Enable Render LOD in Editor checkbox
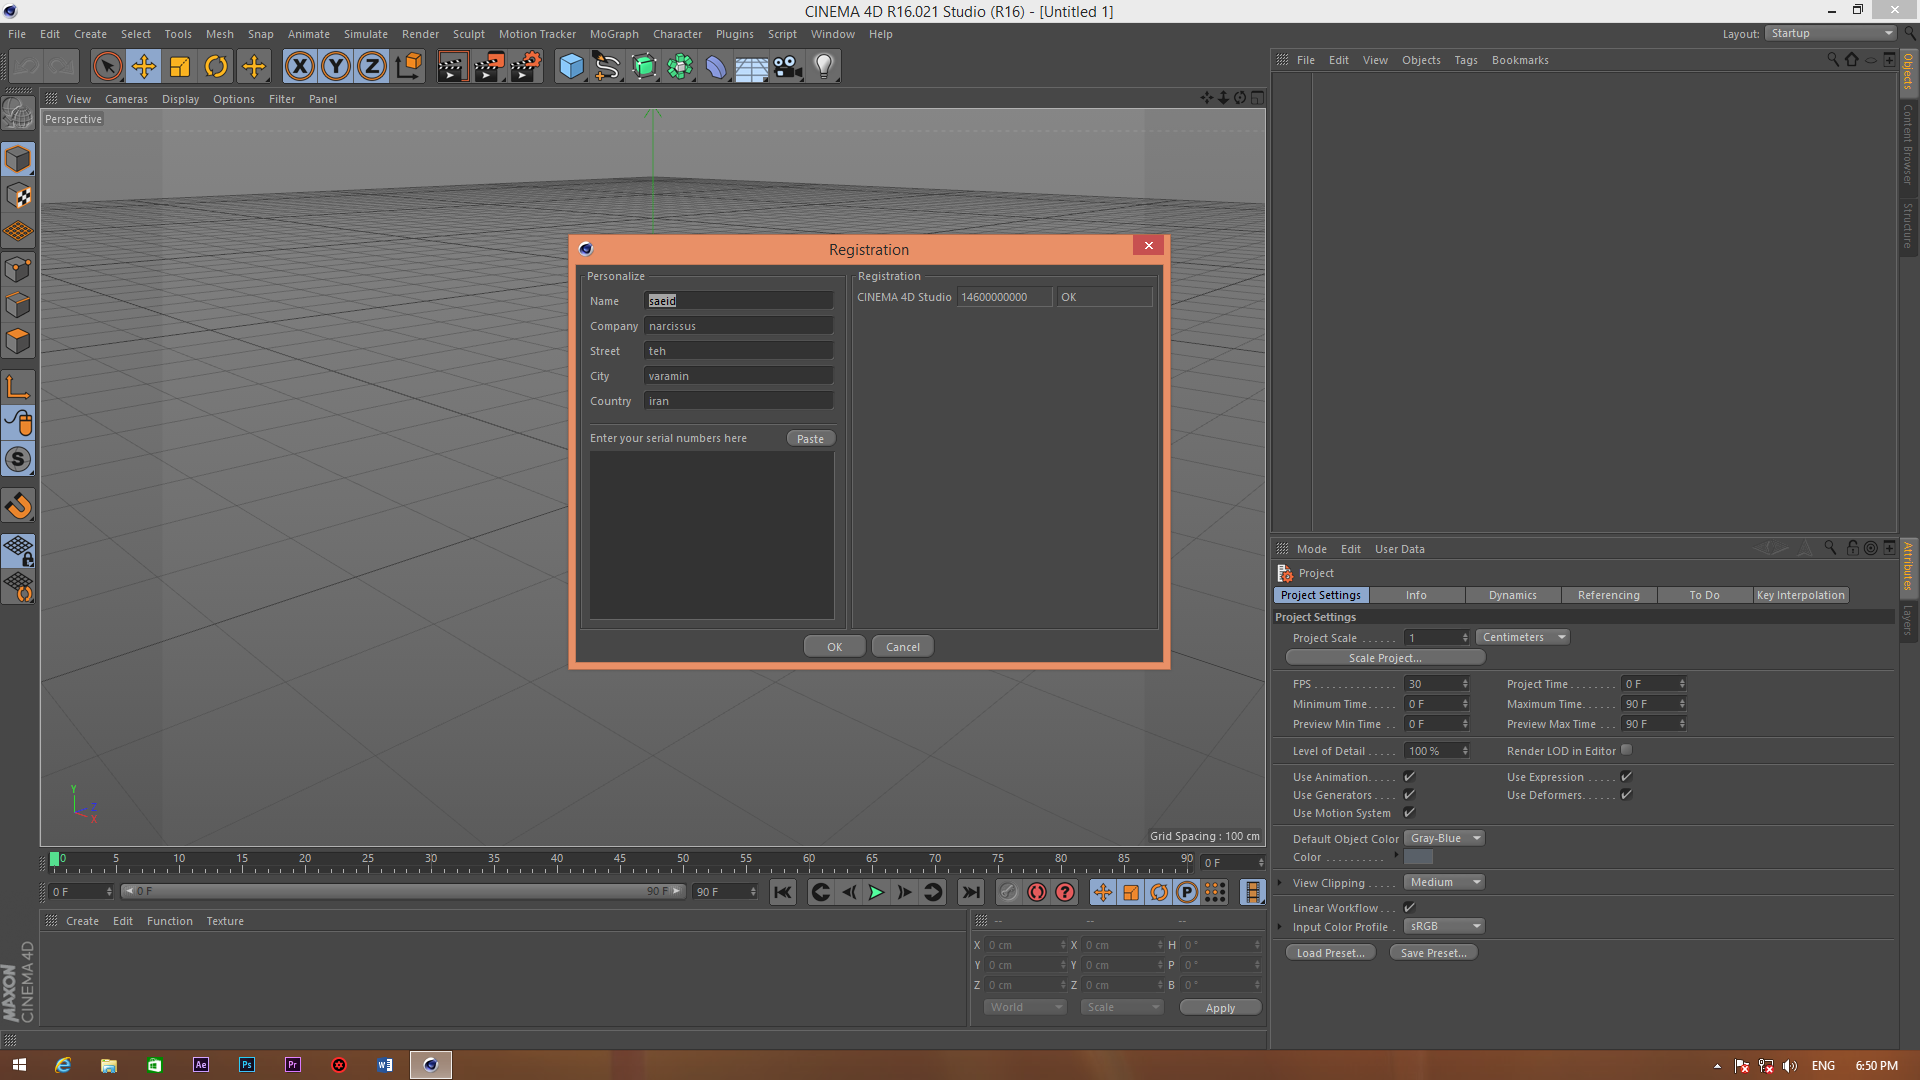 [1626, 750]
